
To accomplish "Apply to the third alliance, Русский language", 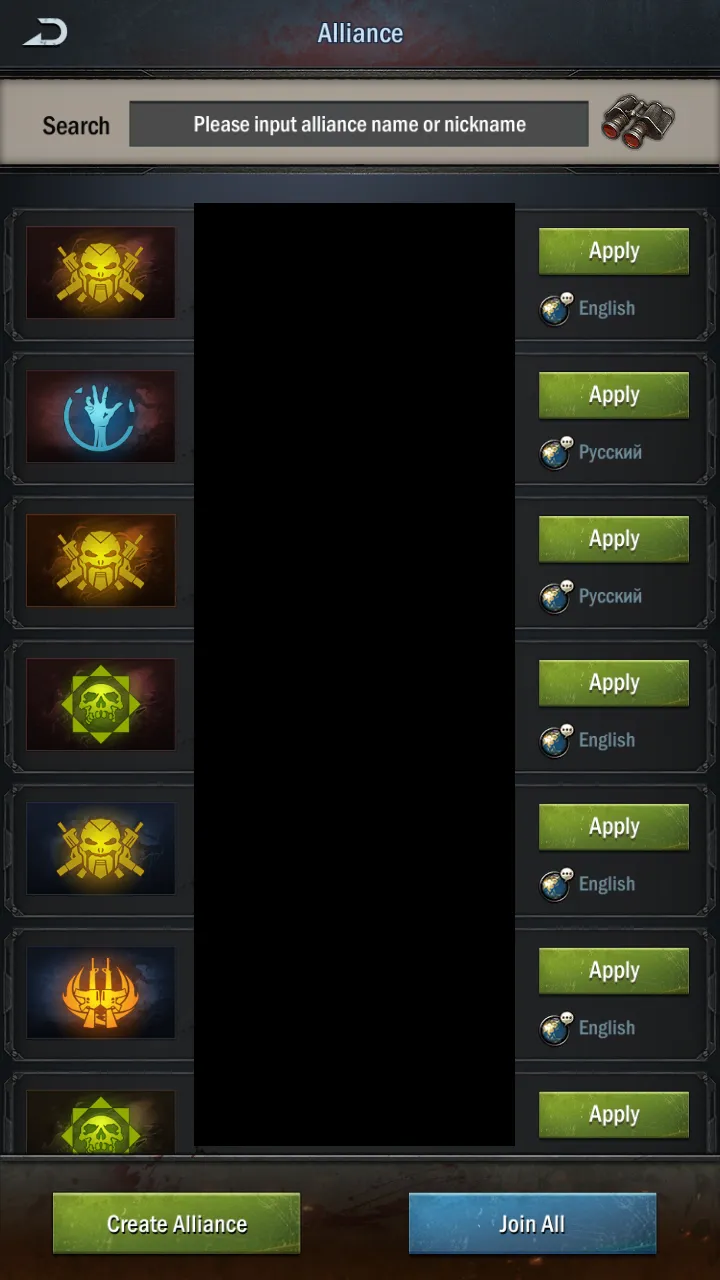I will (614, 539).
